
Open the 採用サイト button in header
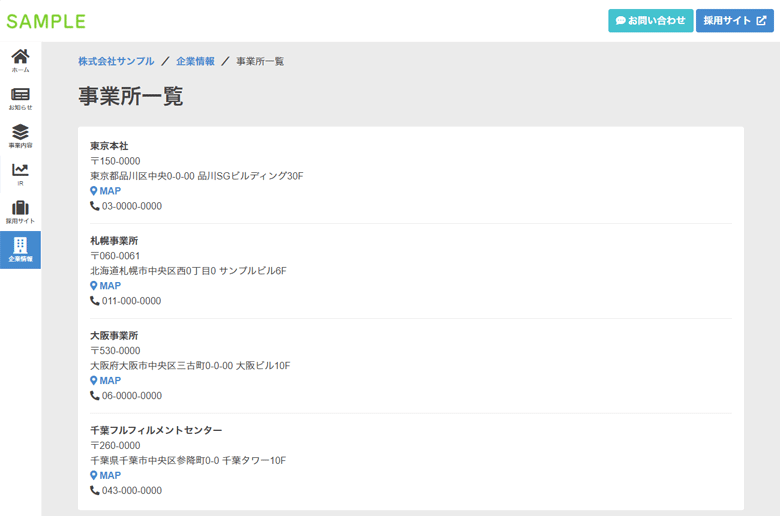pos(734,21)
